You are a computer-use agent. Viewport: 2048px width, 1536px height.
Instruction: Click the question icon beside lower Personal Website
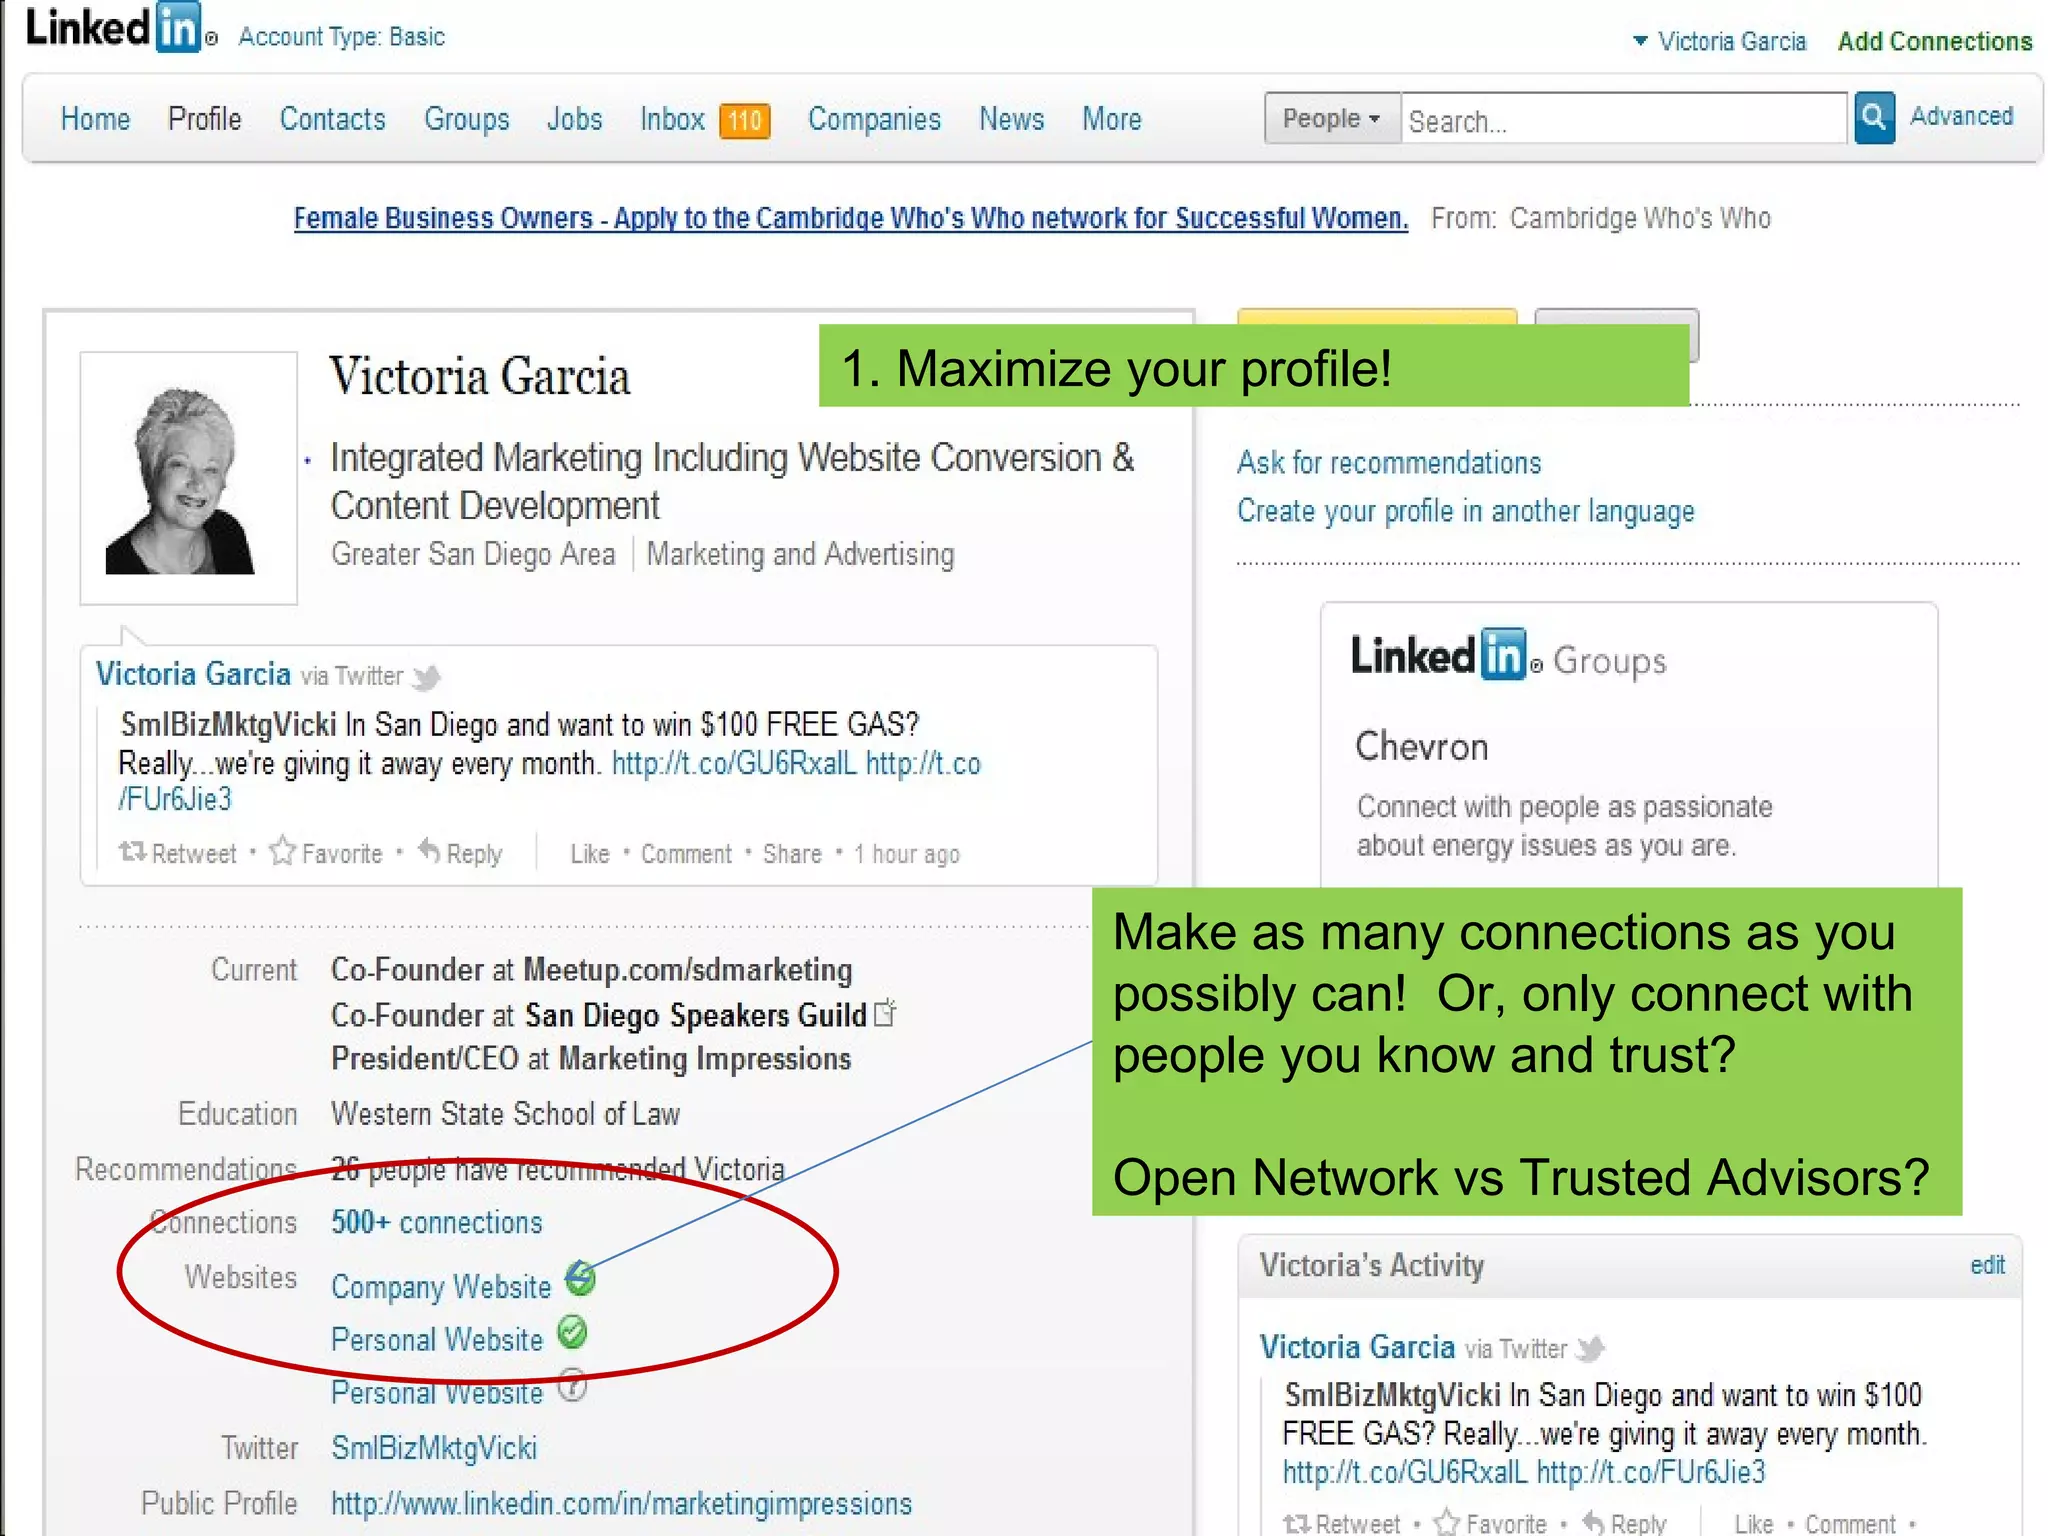click(572, 1386)
